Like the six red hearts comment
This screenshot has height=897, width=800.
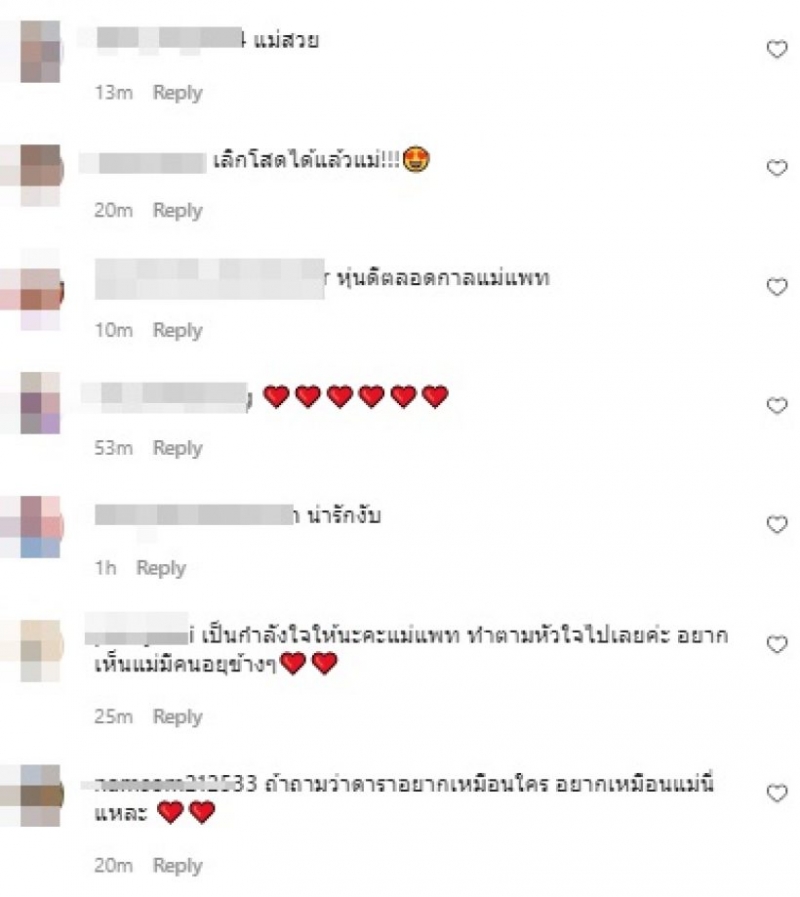tap(777, 406)
